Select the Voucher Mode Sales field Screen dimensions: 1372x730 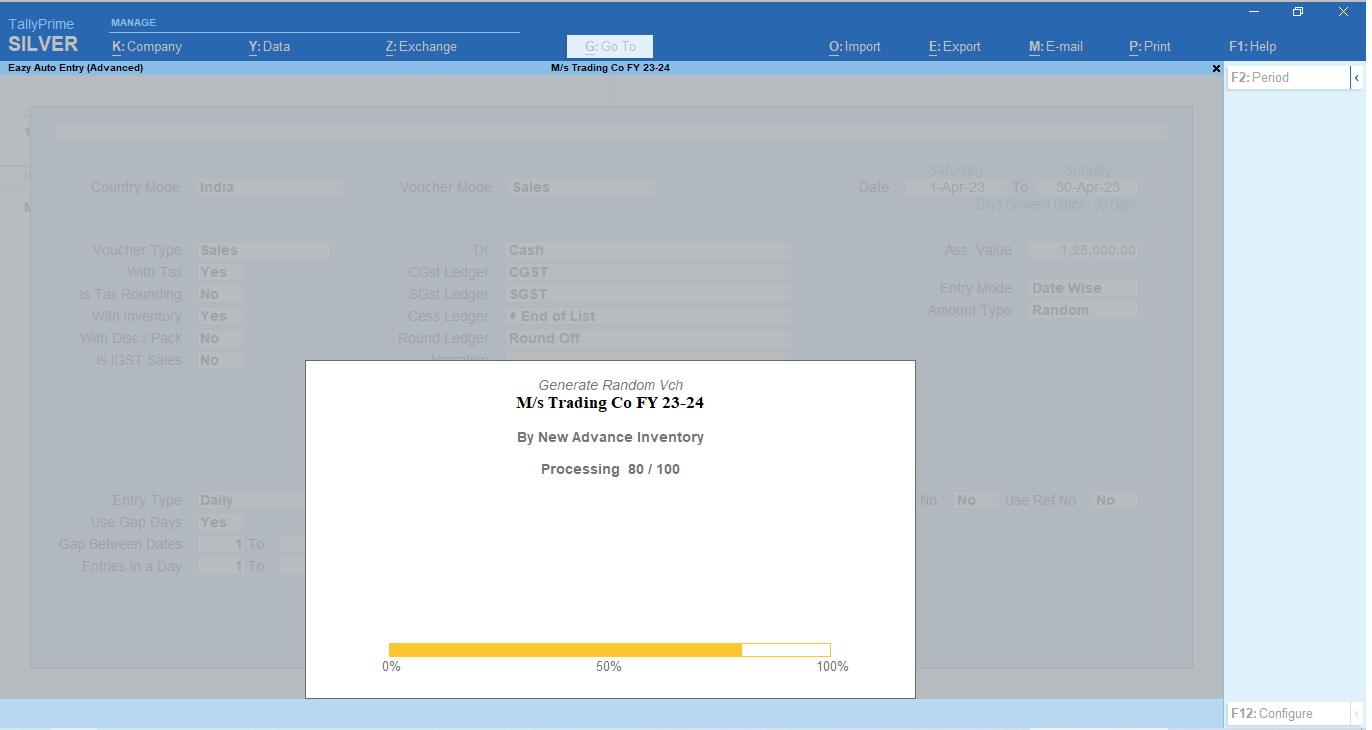(581, 187)
